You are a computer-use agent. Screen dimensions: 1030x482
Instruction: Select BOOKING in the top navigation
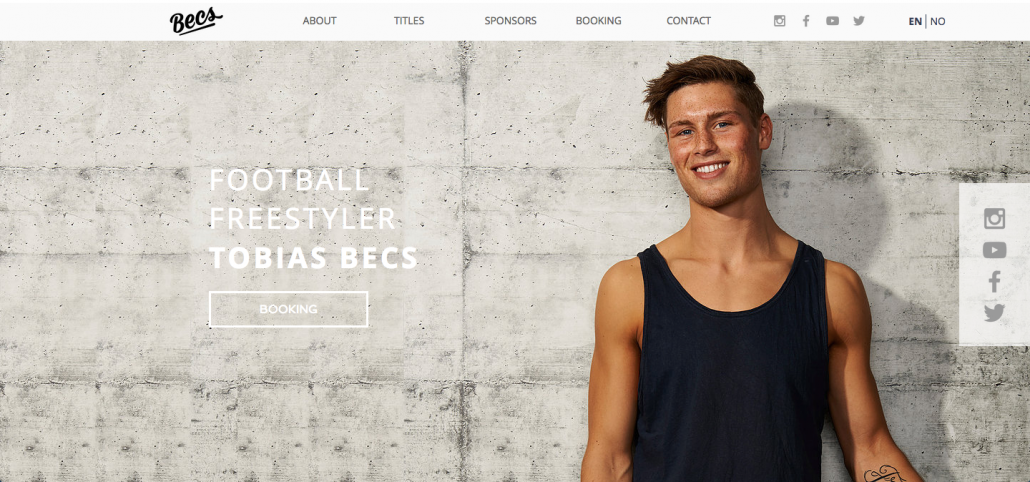click(598, 21)
